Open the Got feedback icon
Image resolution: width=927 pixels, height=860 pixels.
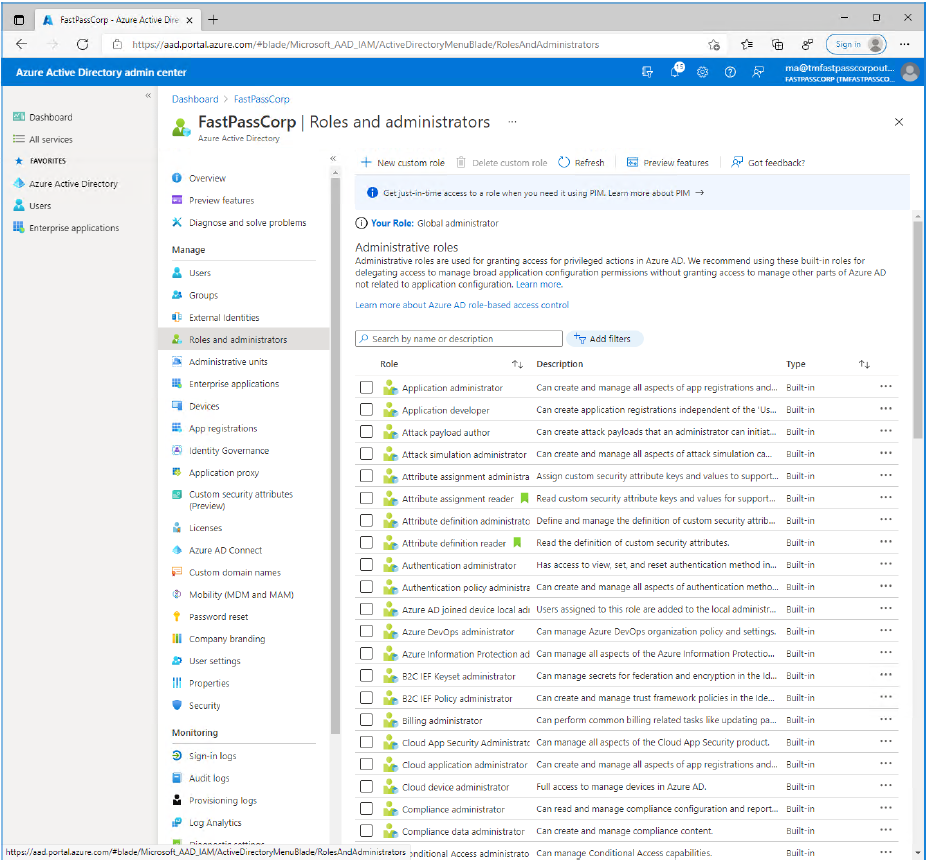(737, 163)
